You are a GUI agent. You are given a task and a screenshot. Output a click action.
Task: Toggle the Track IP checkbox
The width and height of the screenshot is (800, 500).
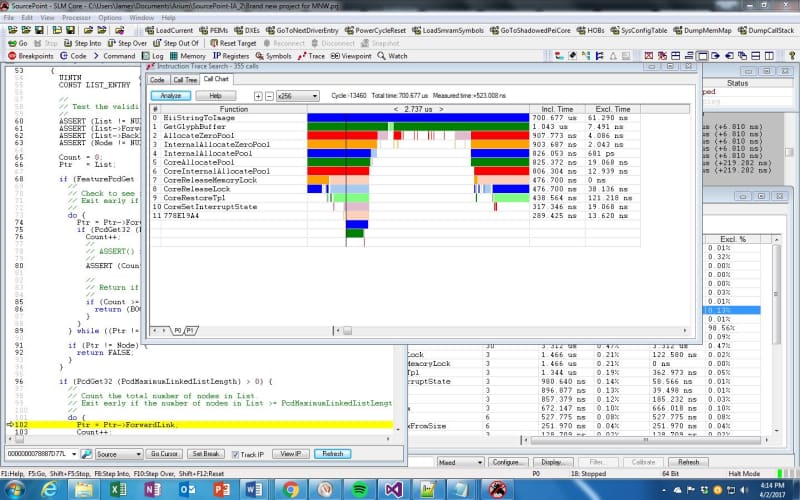coord(235,455)
